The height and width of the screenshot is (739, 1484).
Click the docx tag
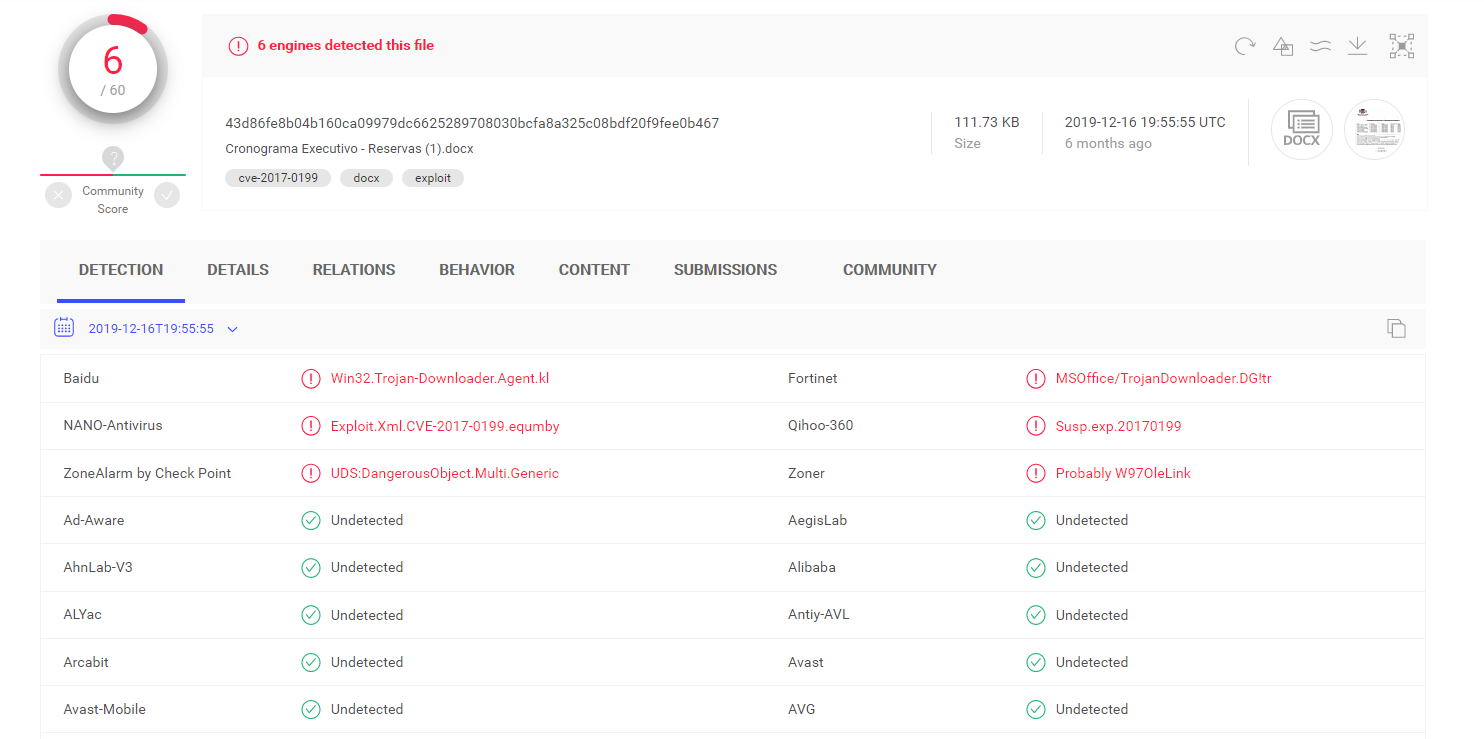click(366, 178)
